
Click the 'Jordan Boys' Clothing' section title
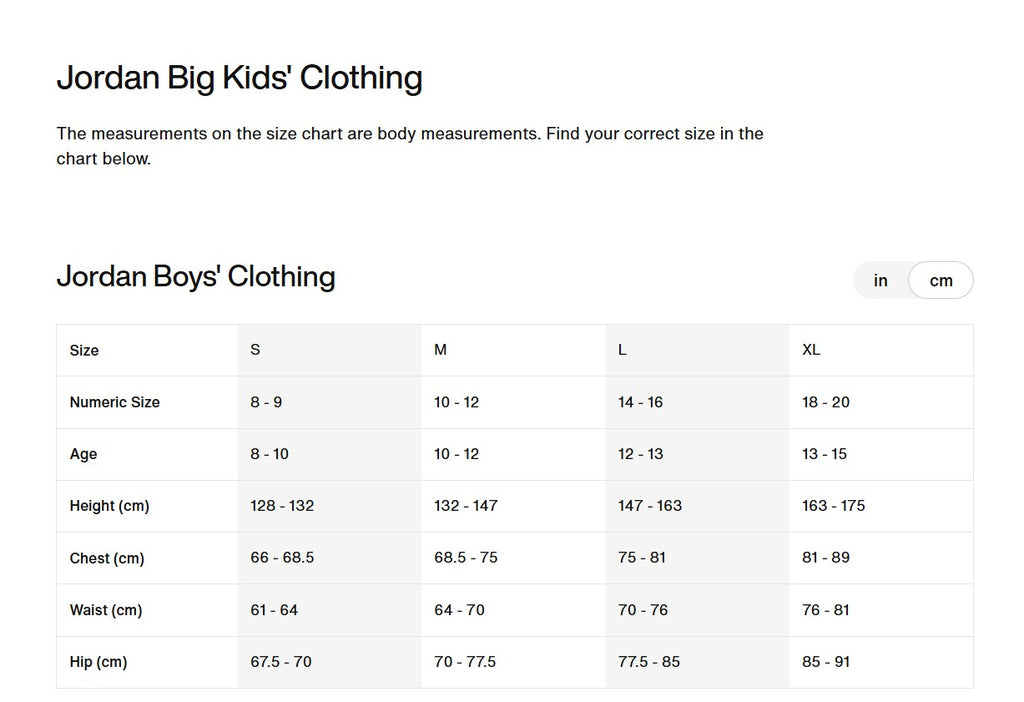[x=196, y=277]
